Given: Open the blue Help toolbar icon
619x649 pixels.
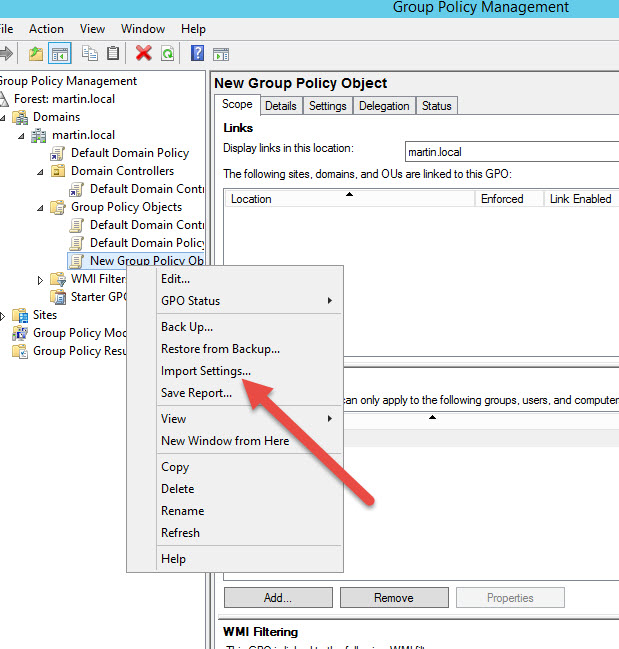Looking at the screenshot, I should pos(198,53).
